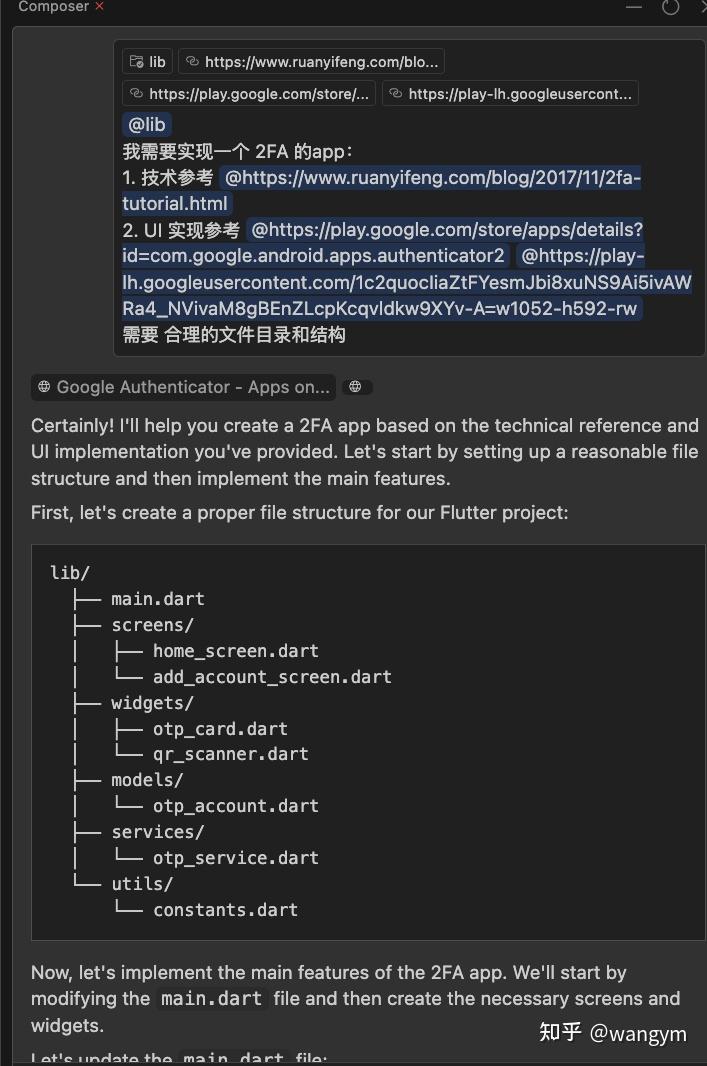Click the globe icon inside the Google Authenticator chip
707x1066 pixels.
(44, 387)
